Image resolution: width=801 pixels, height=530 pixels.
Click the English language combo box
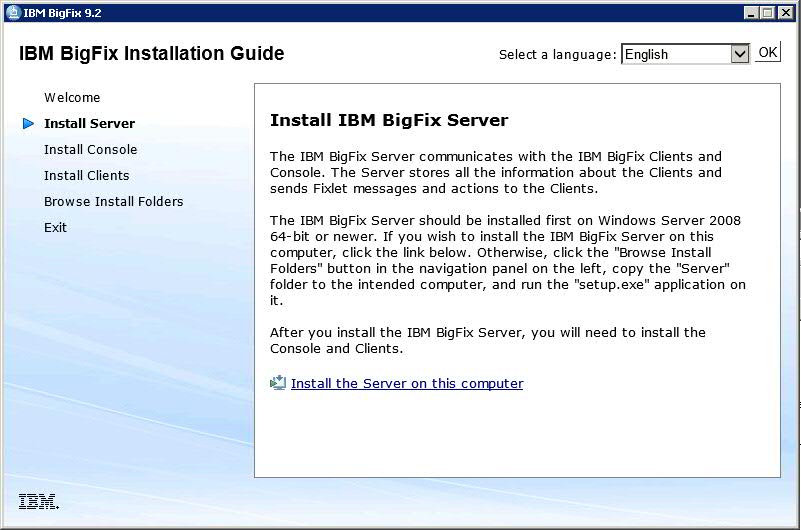685,54
